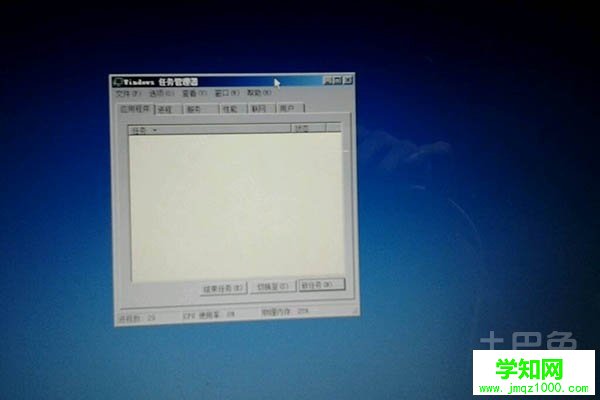Open the 窗口(W) Windows menu
The height and width of the screenshot is (400, 600).
point(227,93)
